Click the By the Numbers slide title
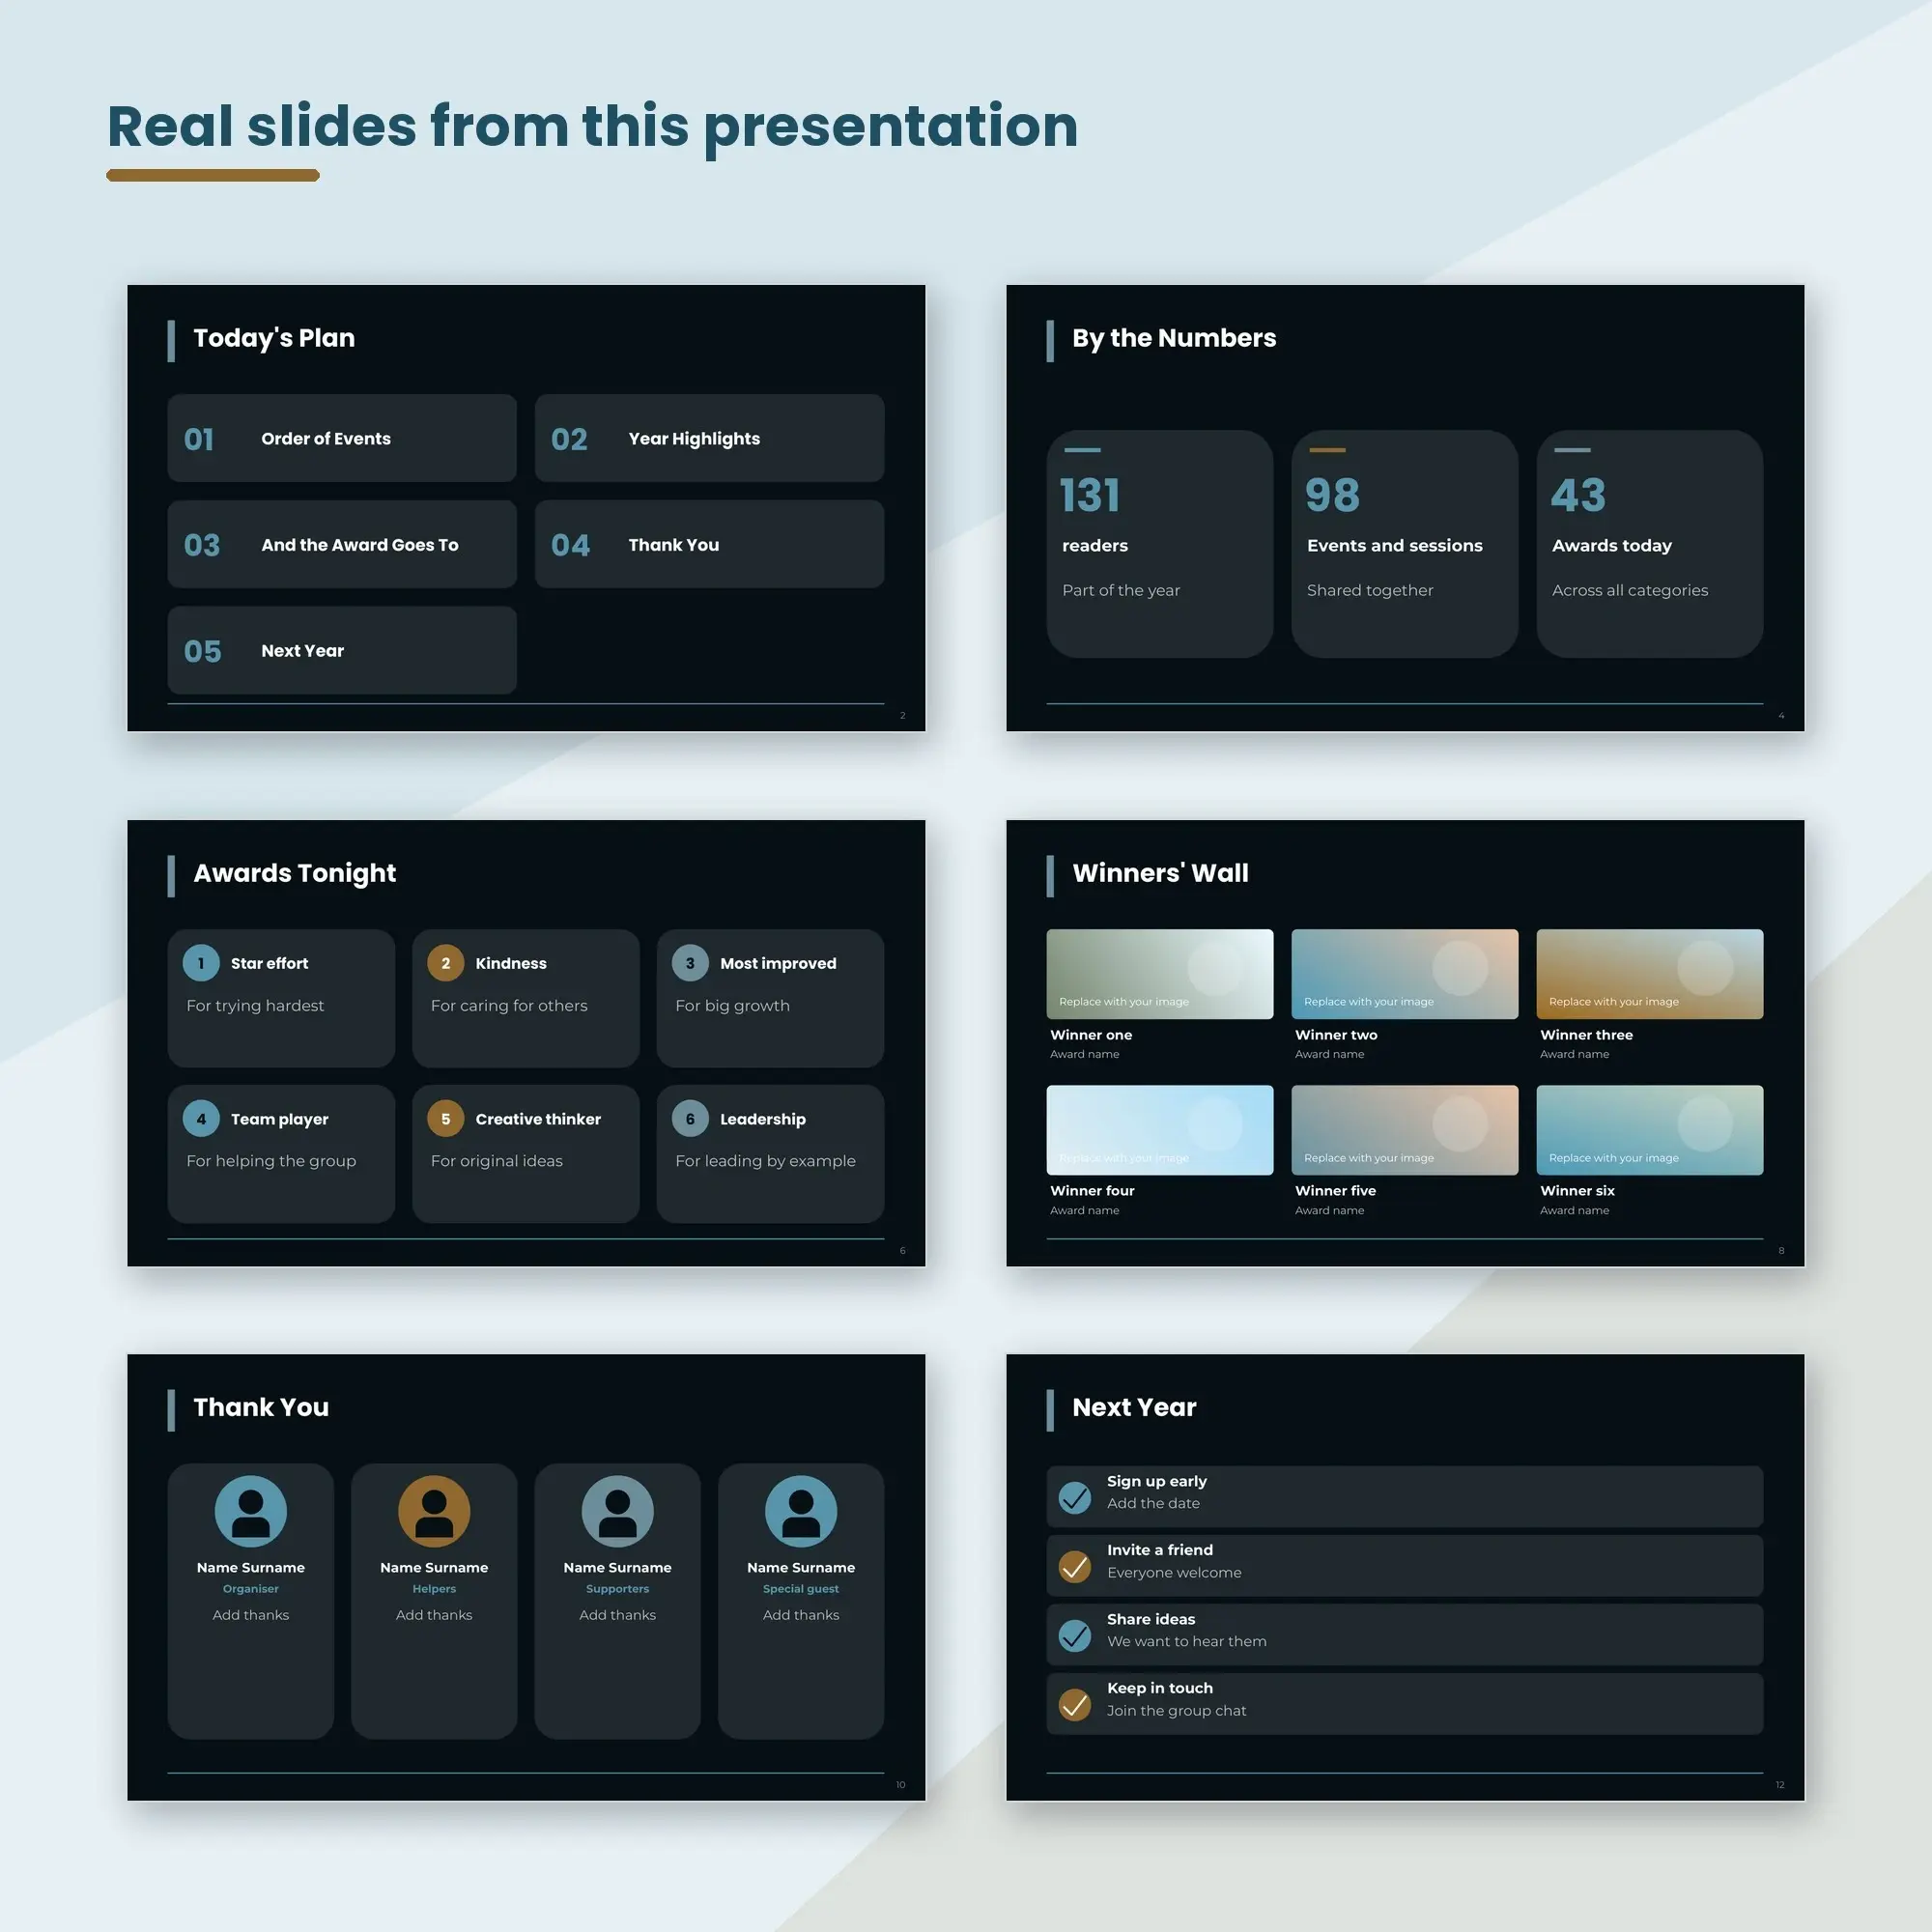 click(x=1174, y=339)
